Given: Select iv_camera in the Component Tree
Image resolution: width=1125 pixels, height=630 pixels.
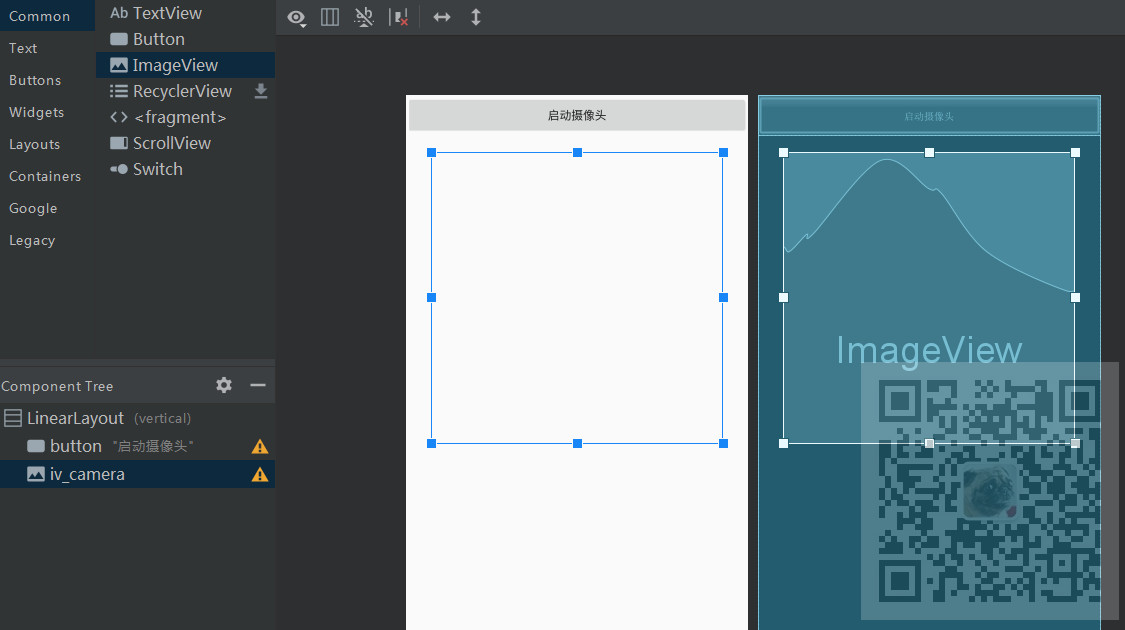Looking at the screenshot, I should [138, 474].
